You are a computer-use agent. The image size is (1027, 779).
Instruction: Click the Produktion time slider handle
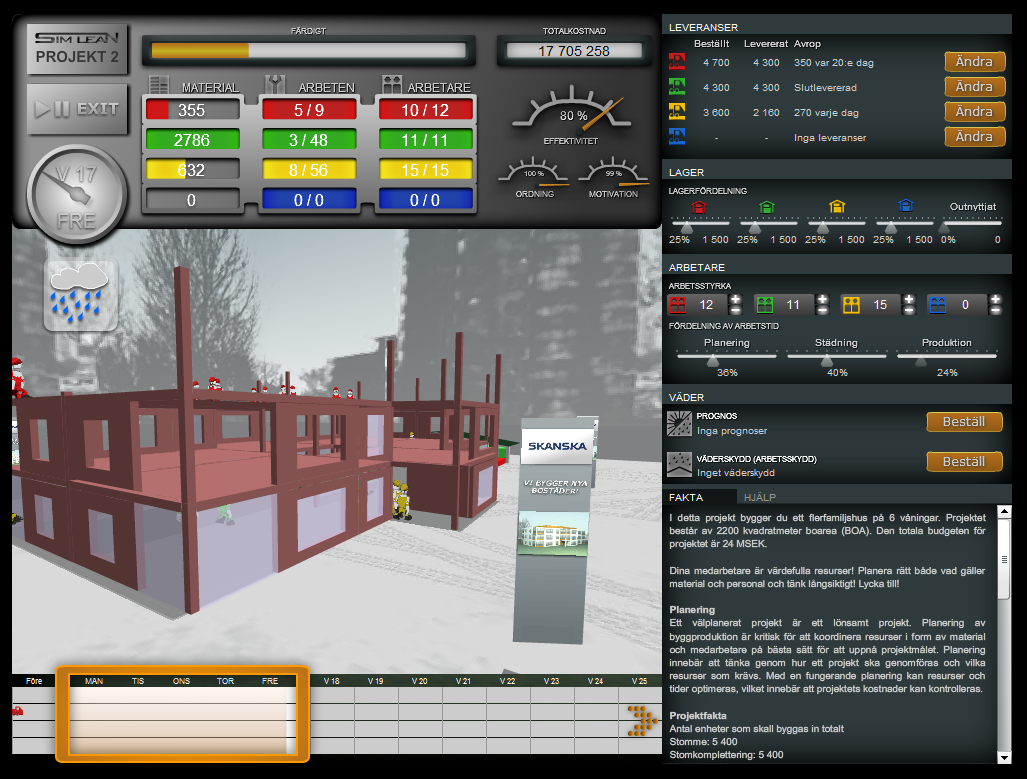[x=921, y=361]
